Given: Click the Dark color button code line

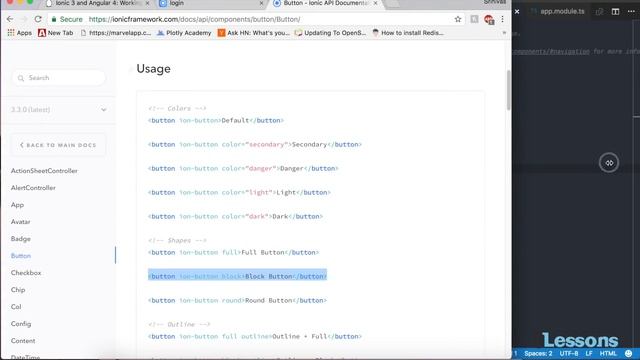Looking at the screenshot, I should pos(236,217).
